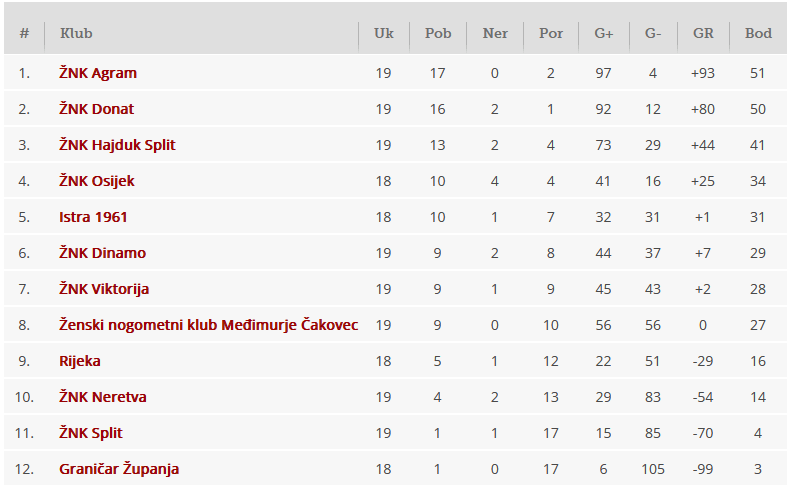
Task: Click the ŽNK Hajduk Split link
Action: tap(117, 145)
